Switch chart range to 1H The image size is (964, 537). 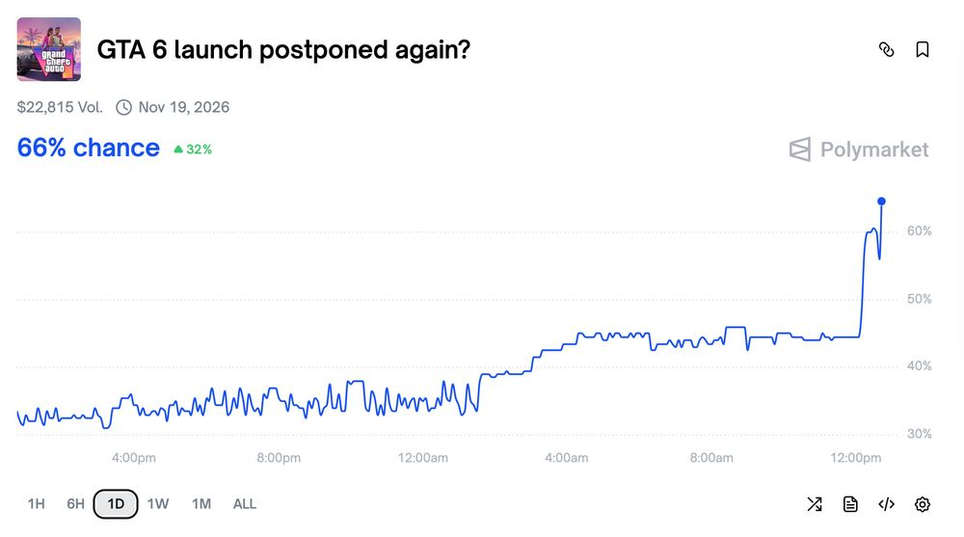[36, 504]
